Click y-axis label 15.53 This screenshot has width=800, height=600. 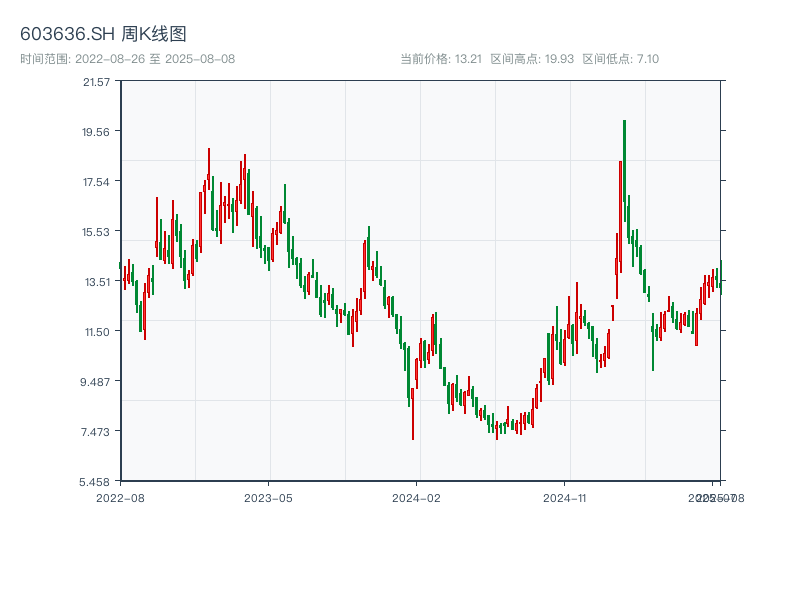(96, 232)
